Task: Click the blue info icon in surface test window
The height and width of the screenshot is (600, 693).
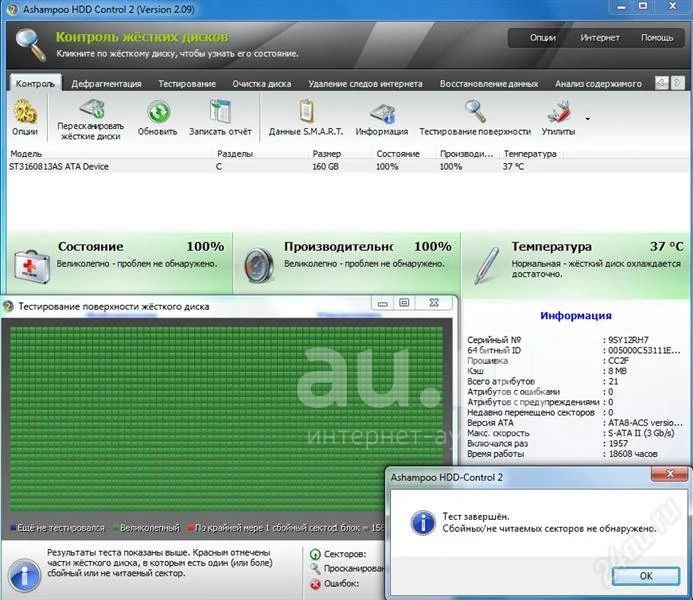Action: click(25, 575)
